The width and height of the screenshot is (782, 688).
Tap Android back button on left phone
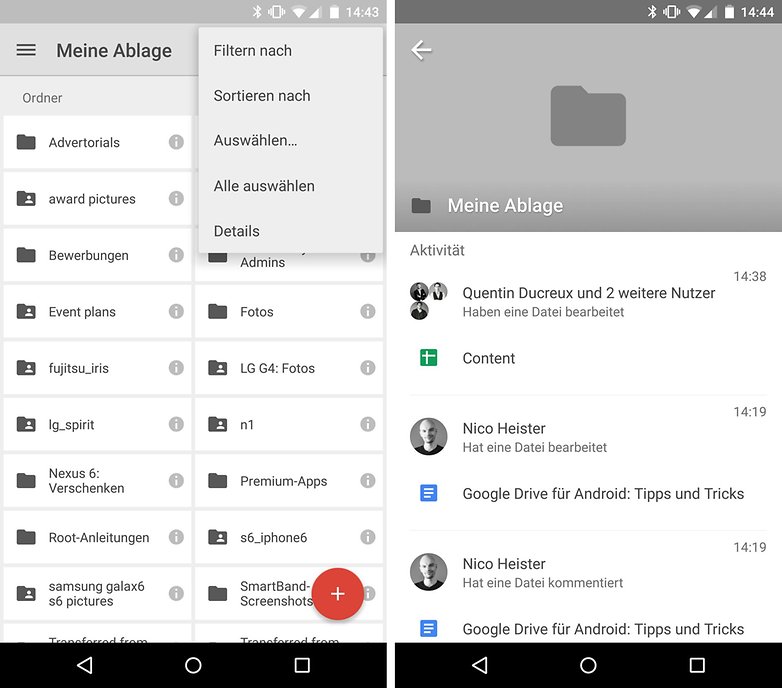[85, 665]
